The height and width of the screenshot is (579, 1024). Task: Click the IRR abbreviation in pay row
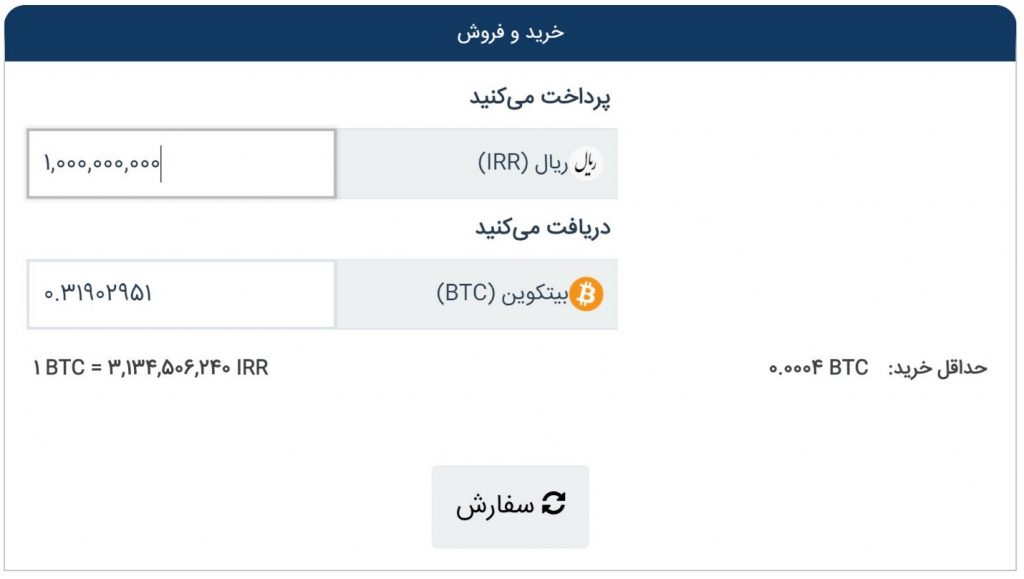pos(504,163)
